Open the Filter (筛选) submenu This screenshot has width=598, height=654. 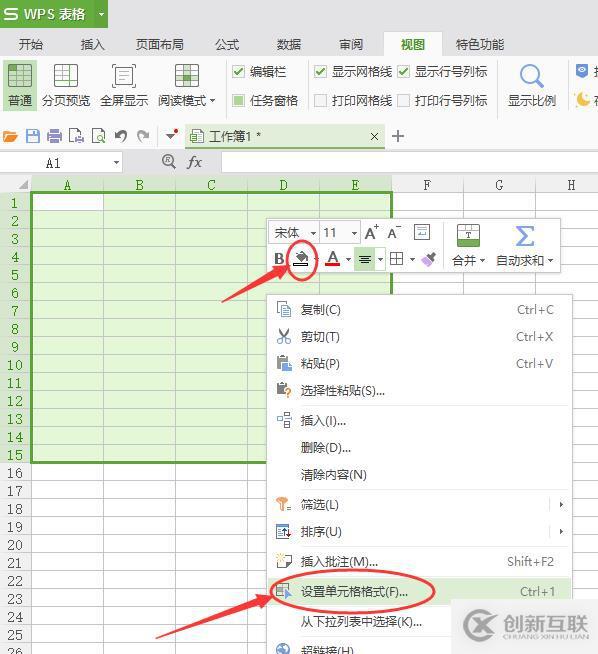pyautogui.click(x=419, y=505)
